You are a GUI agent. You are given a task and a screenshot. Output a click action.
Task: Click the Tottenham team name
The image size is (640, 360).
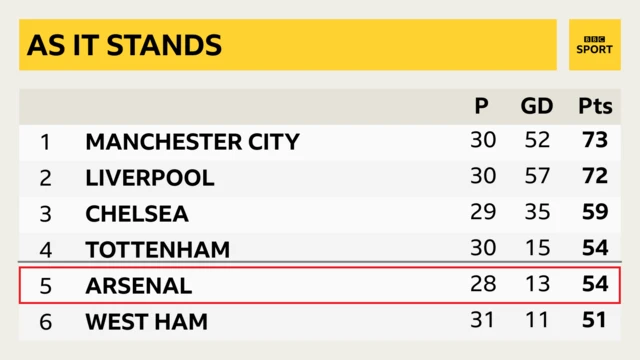coord(158,249)
